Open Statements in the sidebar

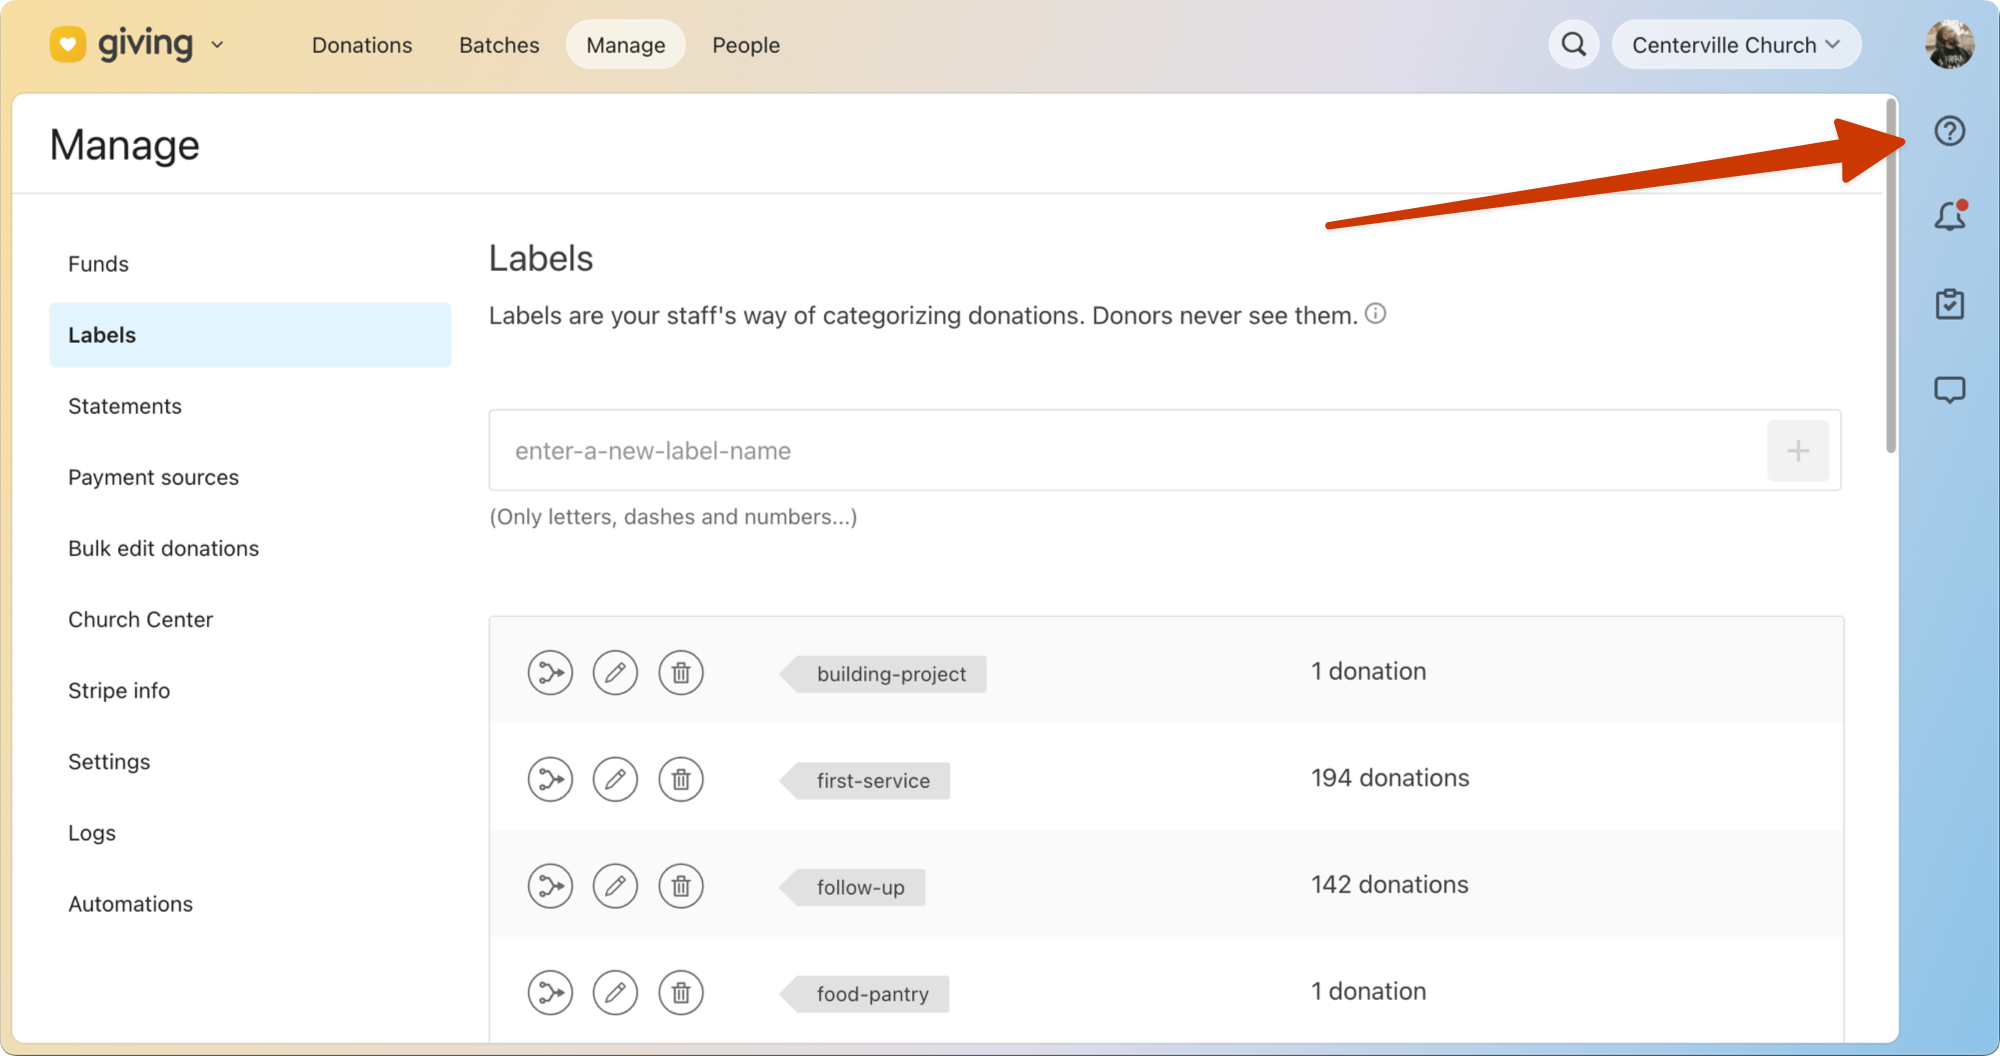tap(125, 406)
